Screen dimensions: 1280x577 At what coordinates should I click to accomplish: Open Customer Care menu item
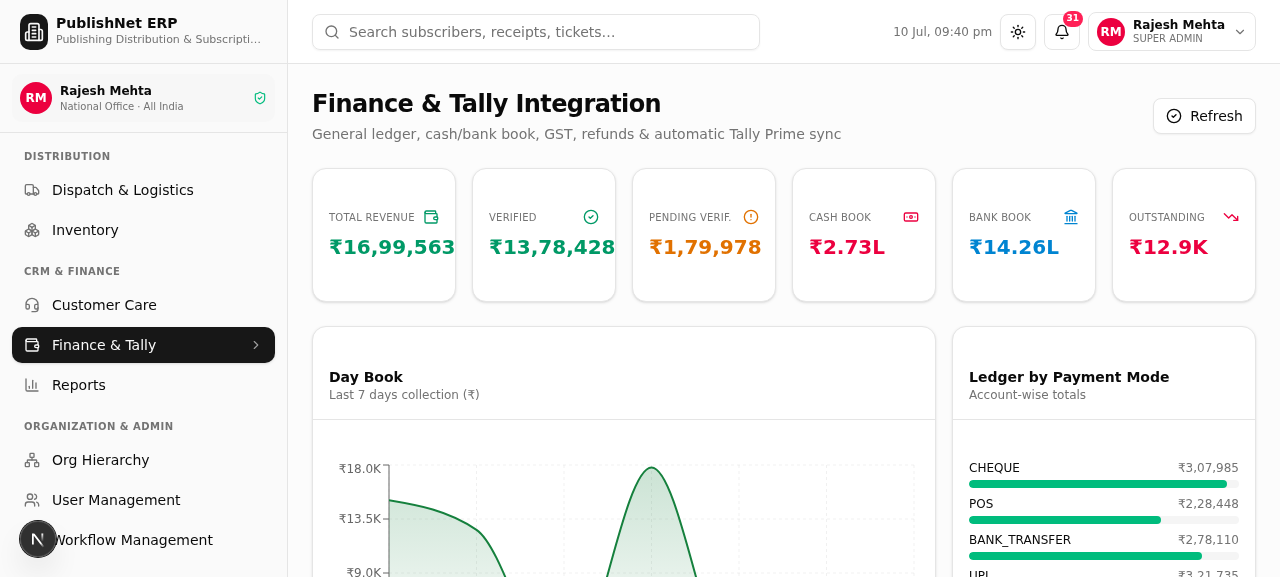[x=143, y=305]
